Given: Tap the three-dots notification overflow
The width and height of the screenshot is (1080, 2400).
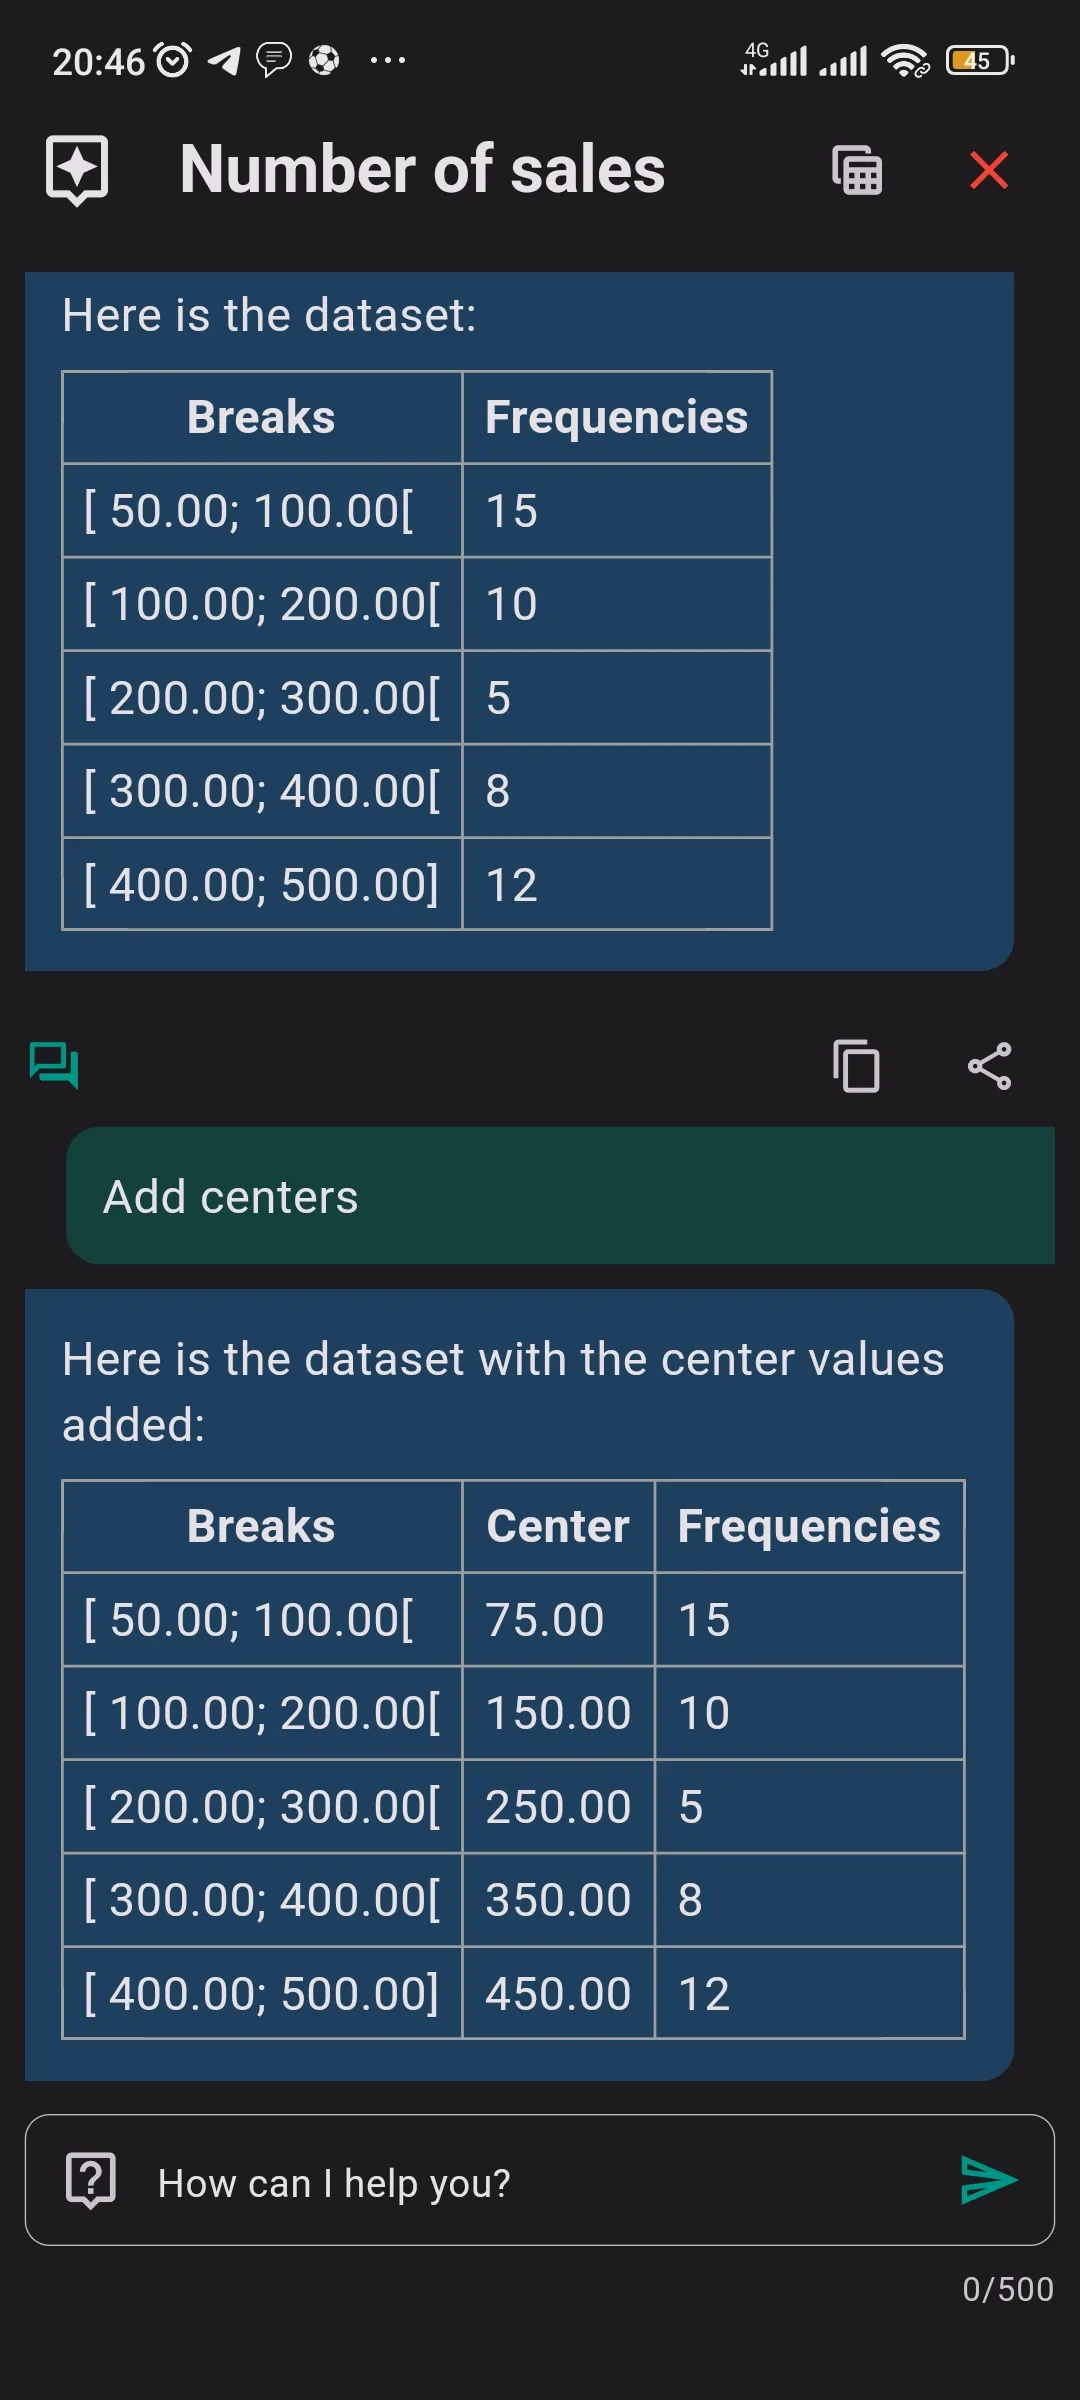Looking at the screenshot, I should pyautogui.click(x=388, y=60).
